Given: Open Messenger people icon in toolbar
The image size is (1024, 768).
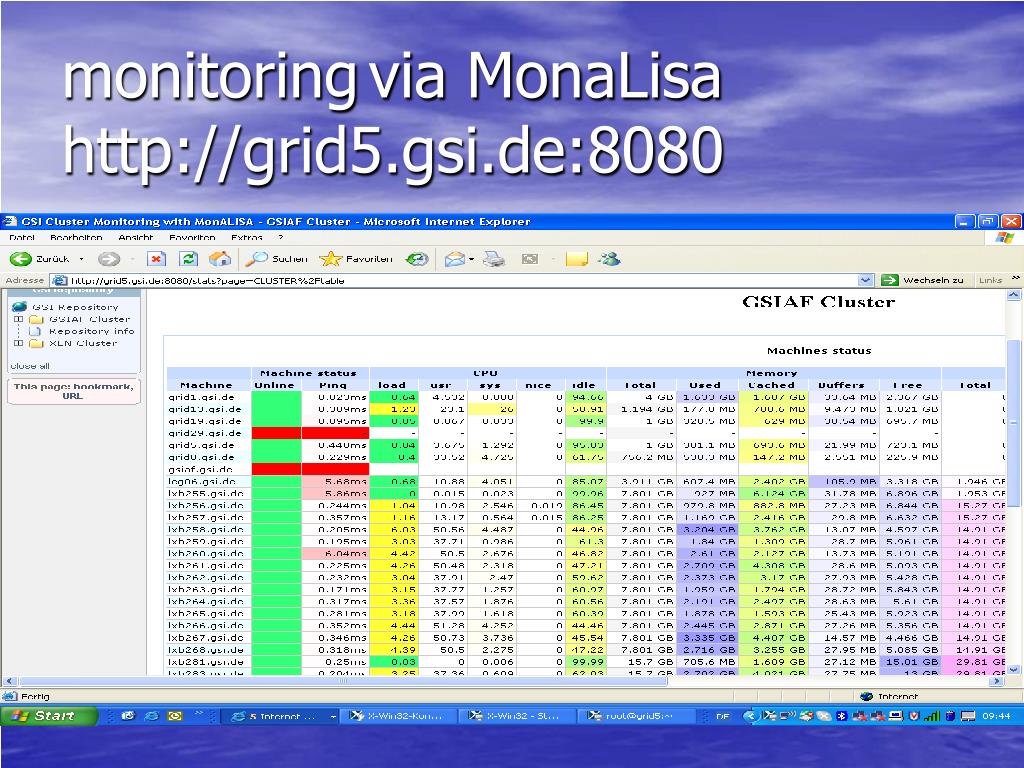Looking at the screenshot, I should [609, 259].
